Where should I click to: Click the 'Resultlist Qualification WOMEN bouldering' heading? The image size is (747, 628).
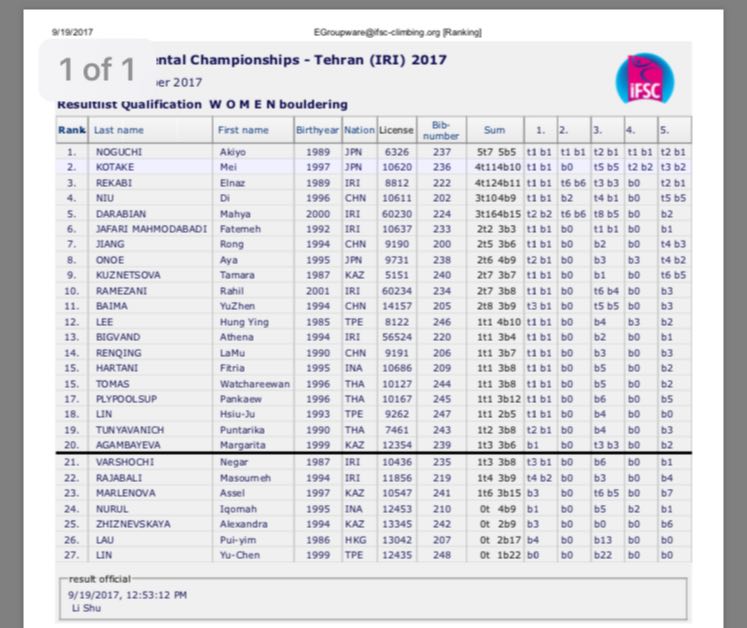click(x=203, y=104)
